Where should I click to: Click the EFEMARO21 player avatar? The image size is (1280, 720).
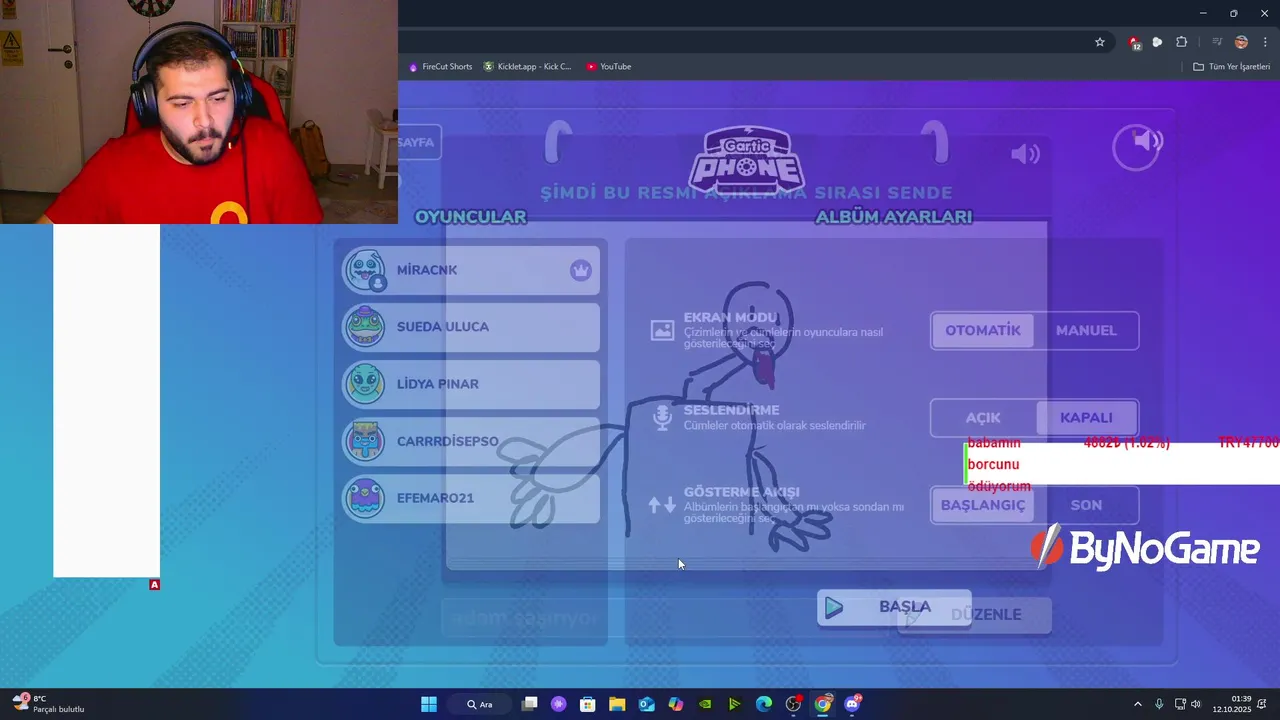coord(364,498)
